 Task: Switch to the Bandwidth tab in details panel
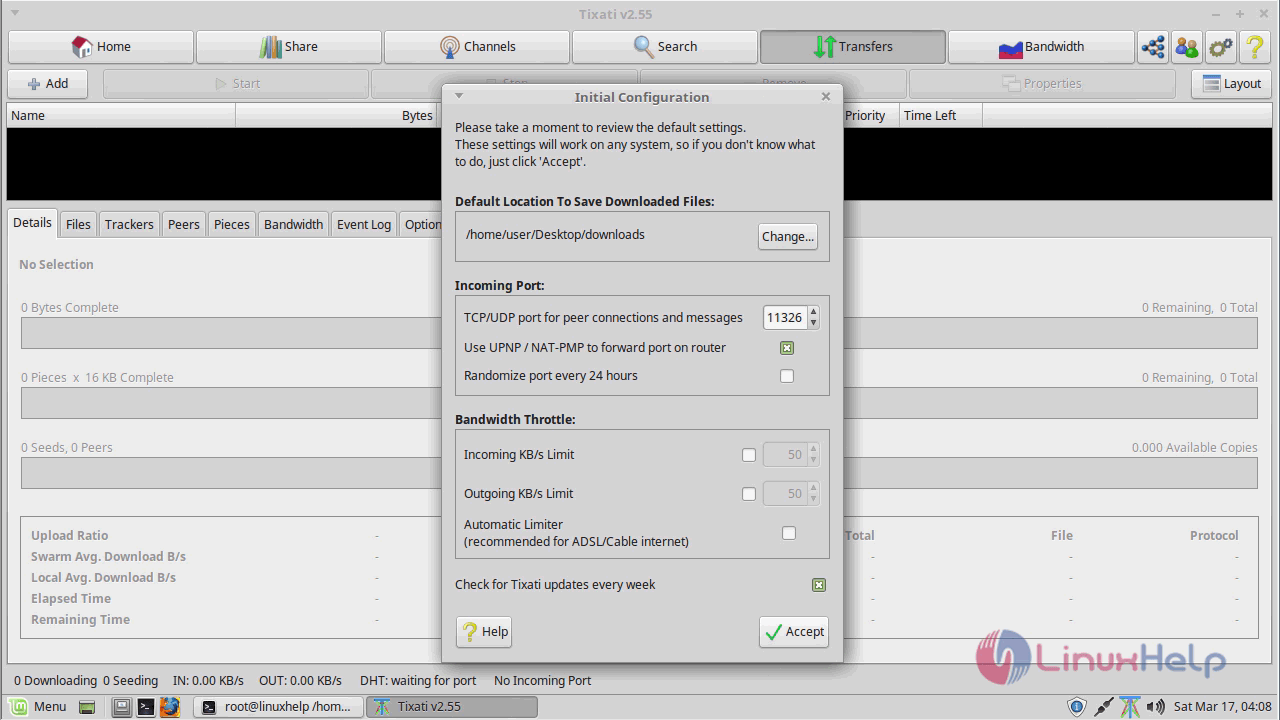click(x=293, y=224)
